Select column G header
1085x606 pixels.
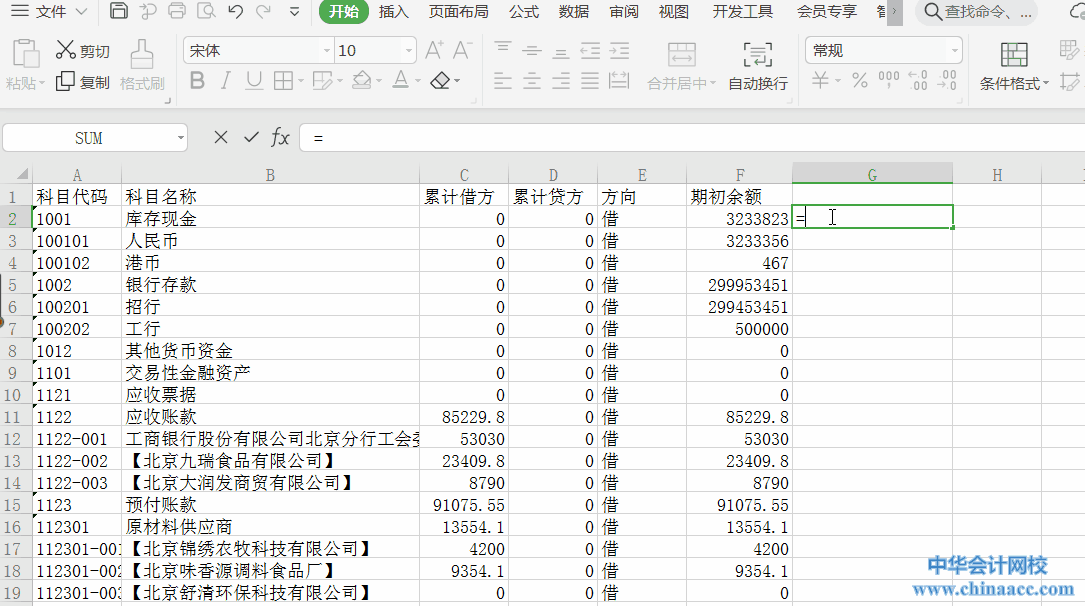tap(872, 174)
